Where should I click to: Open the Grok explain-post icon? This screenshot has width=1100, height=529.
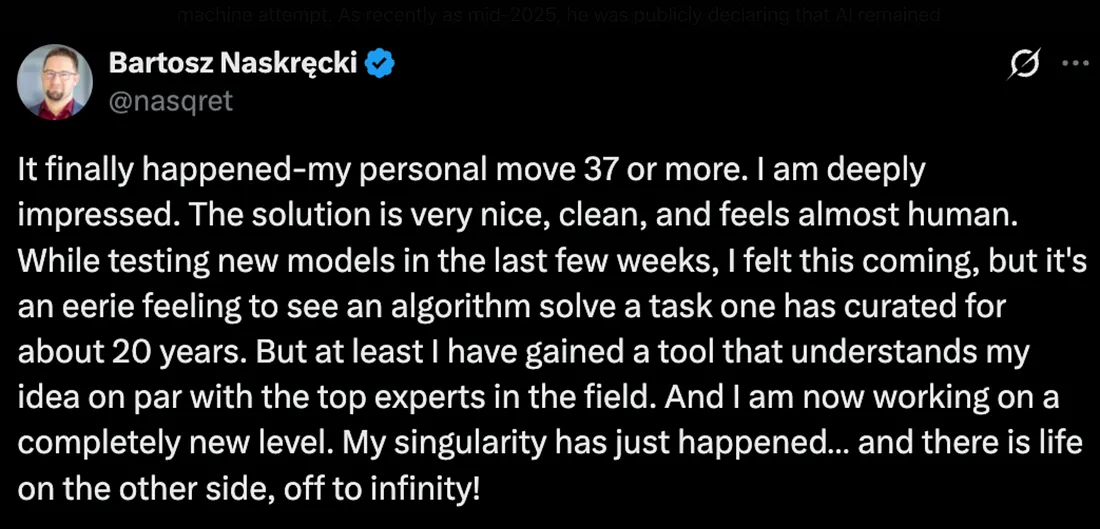coord(1024,65)
